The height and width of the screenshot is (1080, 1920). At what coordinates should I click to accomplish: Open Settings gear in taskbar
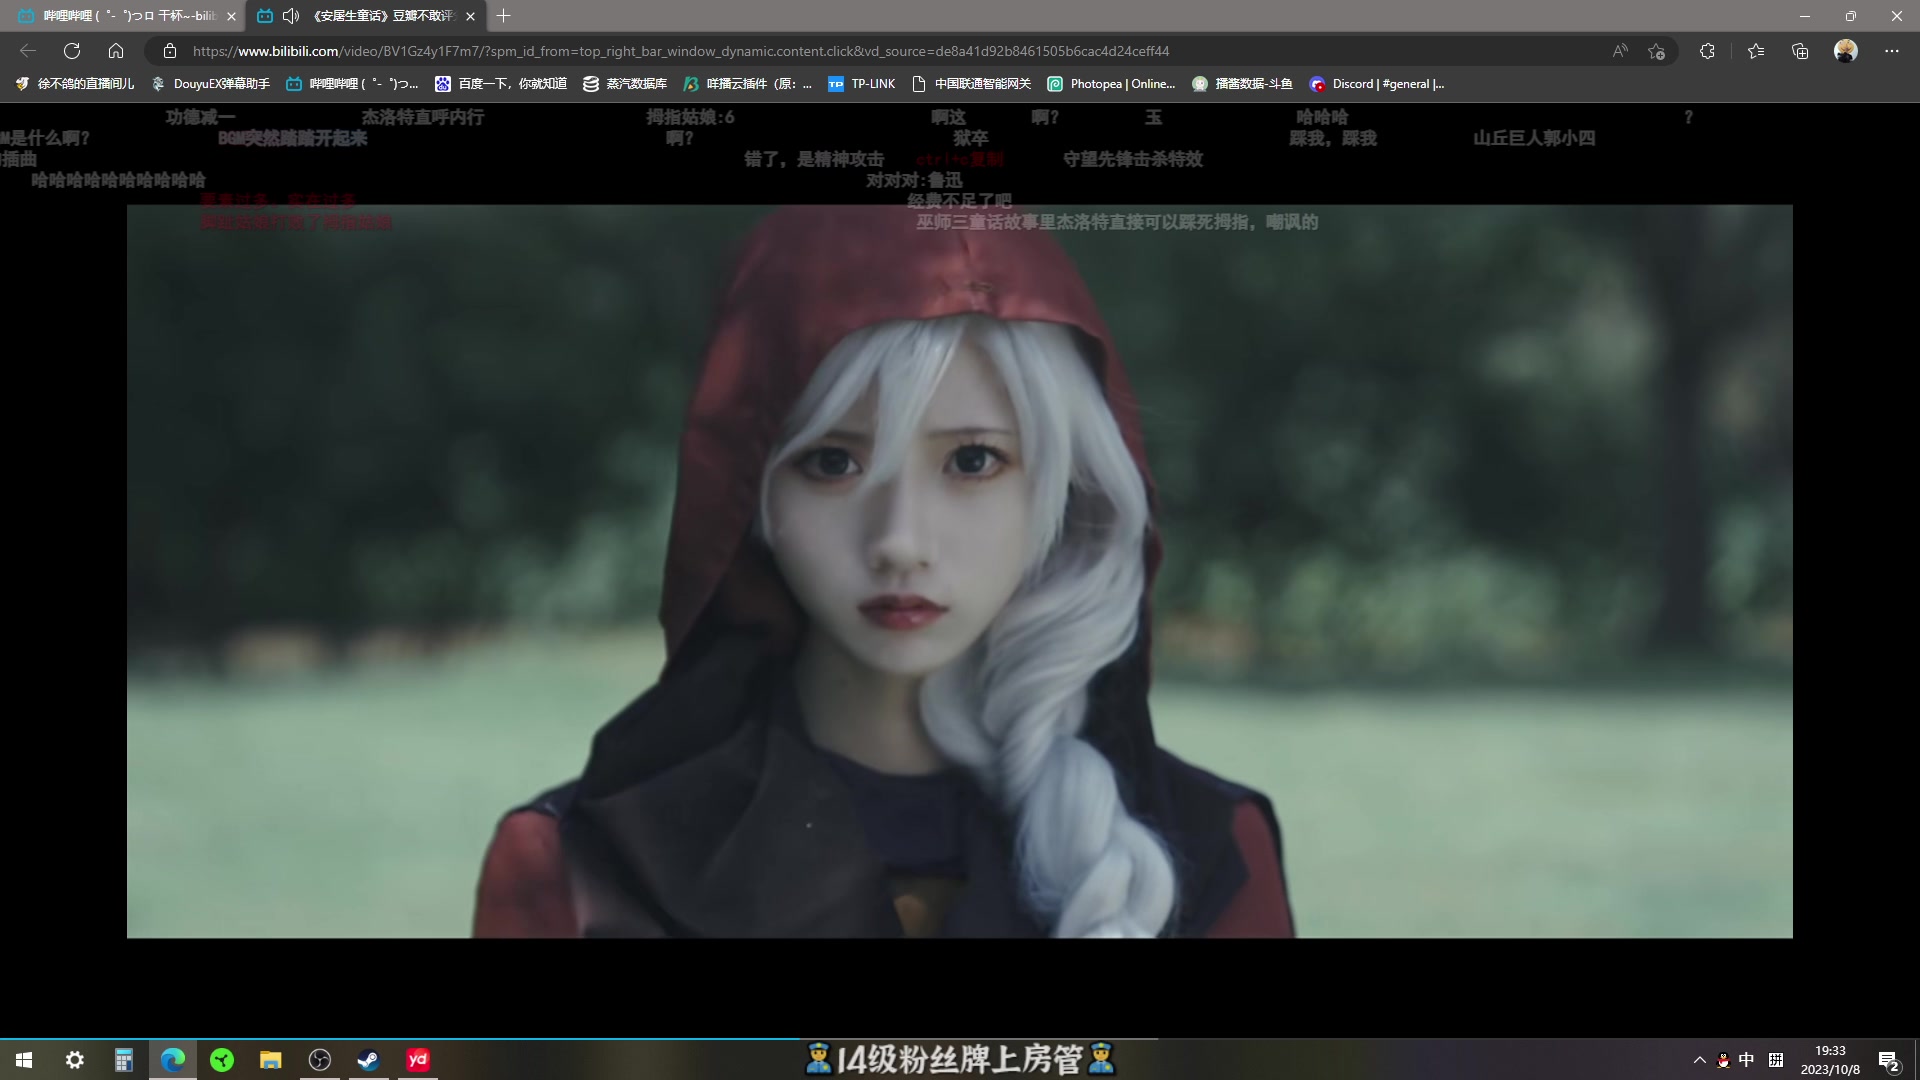coord(75,1060)
